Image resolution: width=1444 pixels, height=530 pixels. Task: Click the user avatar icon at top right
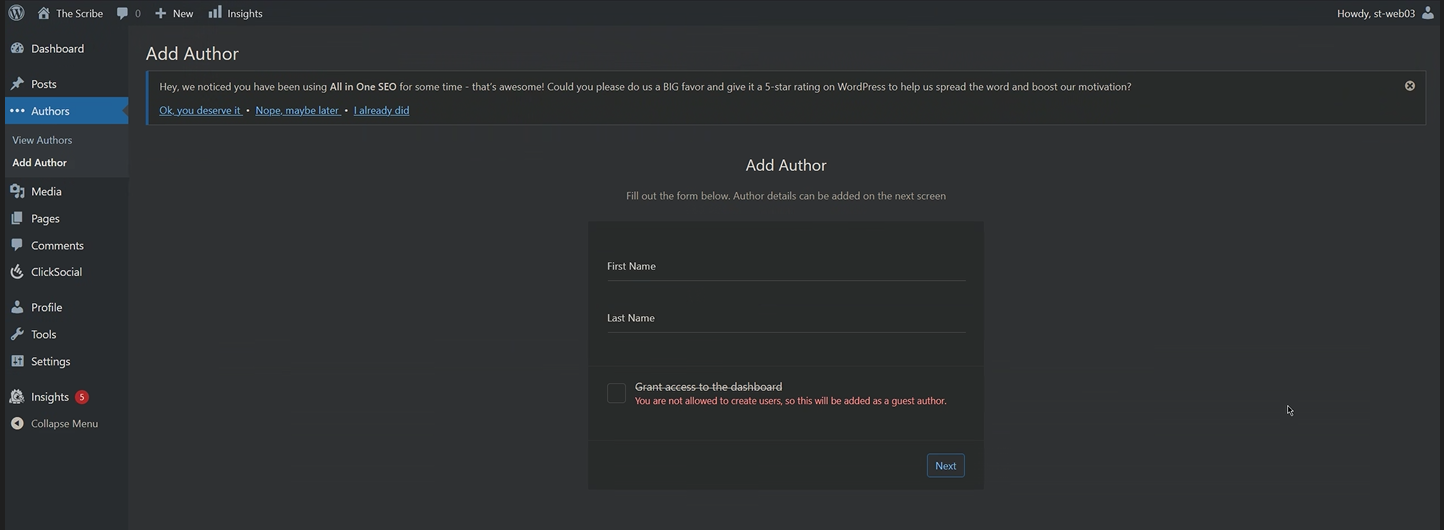coord(1428,13)
